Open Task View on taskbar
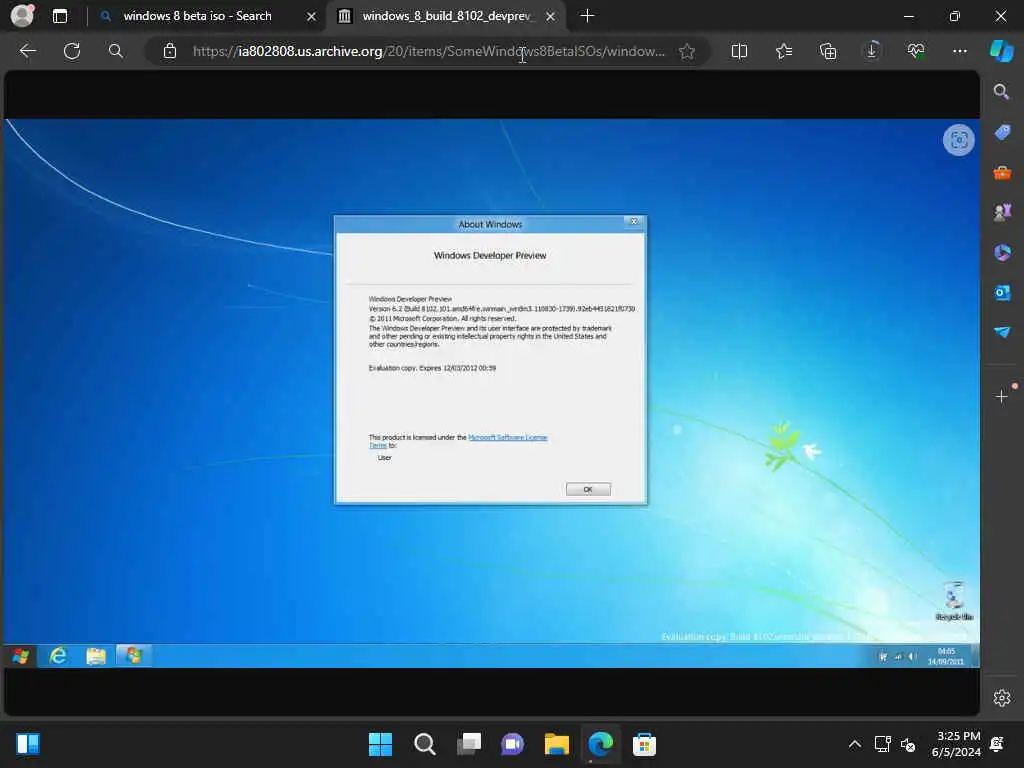Image resolution: width=1024 pixels, height=768 pixels. (469, 744)
